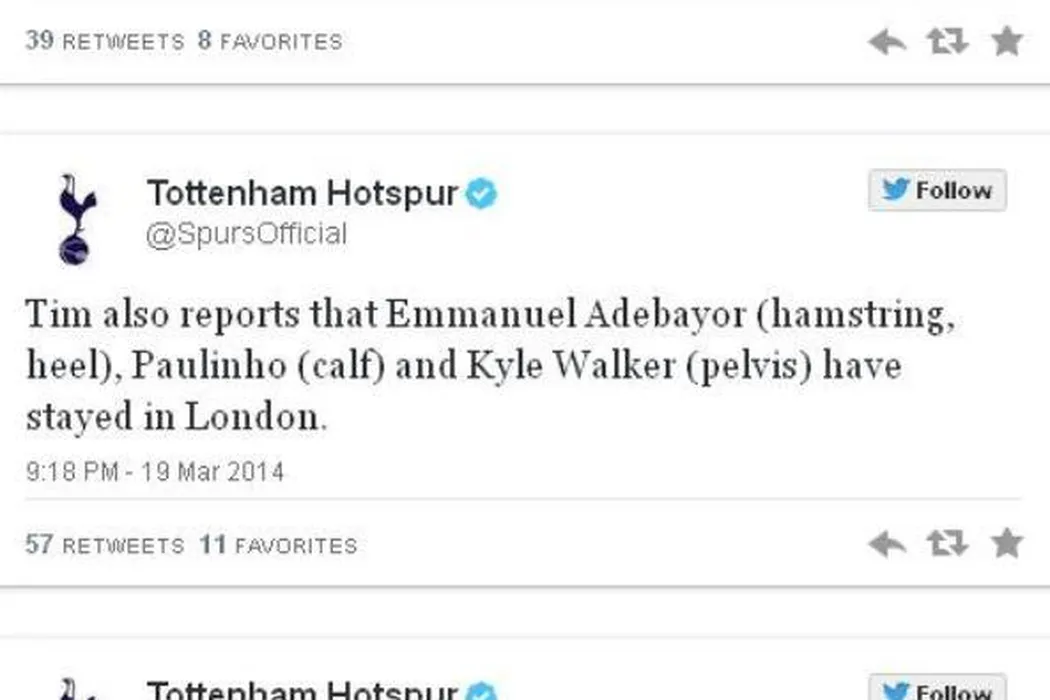
Task: Click the blue verified badge beside Tottenham Hotspur
Action: (481, 194)
